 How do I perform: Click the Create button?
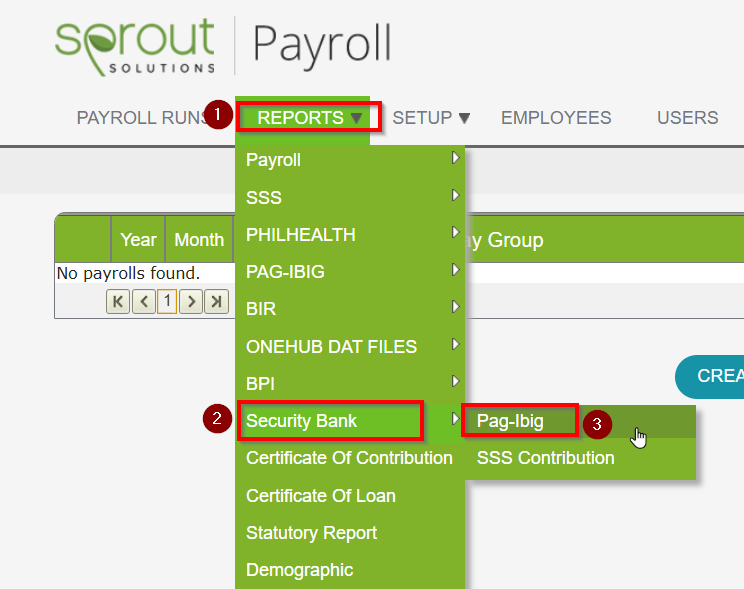pyautogui.click(x=709, y=376)
